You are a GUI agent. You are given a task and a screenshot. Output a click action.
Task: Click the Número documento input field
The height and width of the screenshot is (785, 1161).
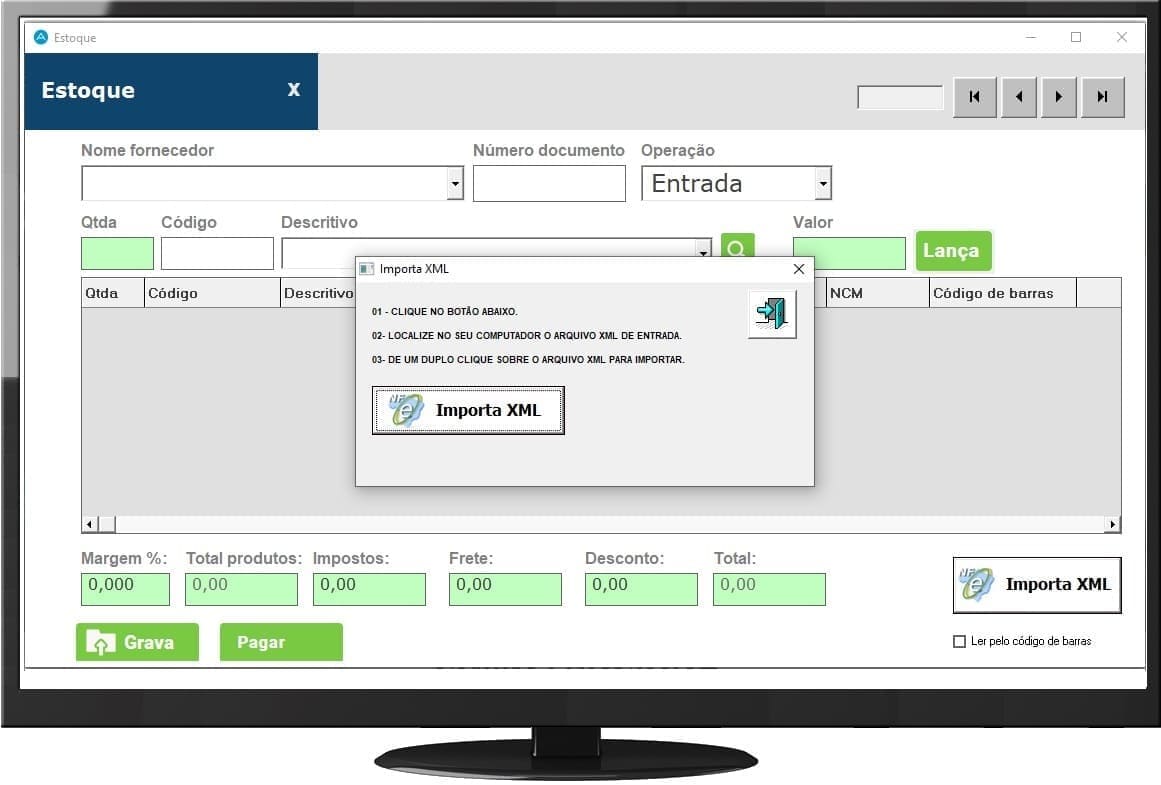point(549,184)
